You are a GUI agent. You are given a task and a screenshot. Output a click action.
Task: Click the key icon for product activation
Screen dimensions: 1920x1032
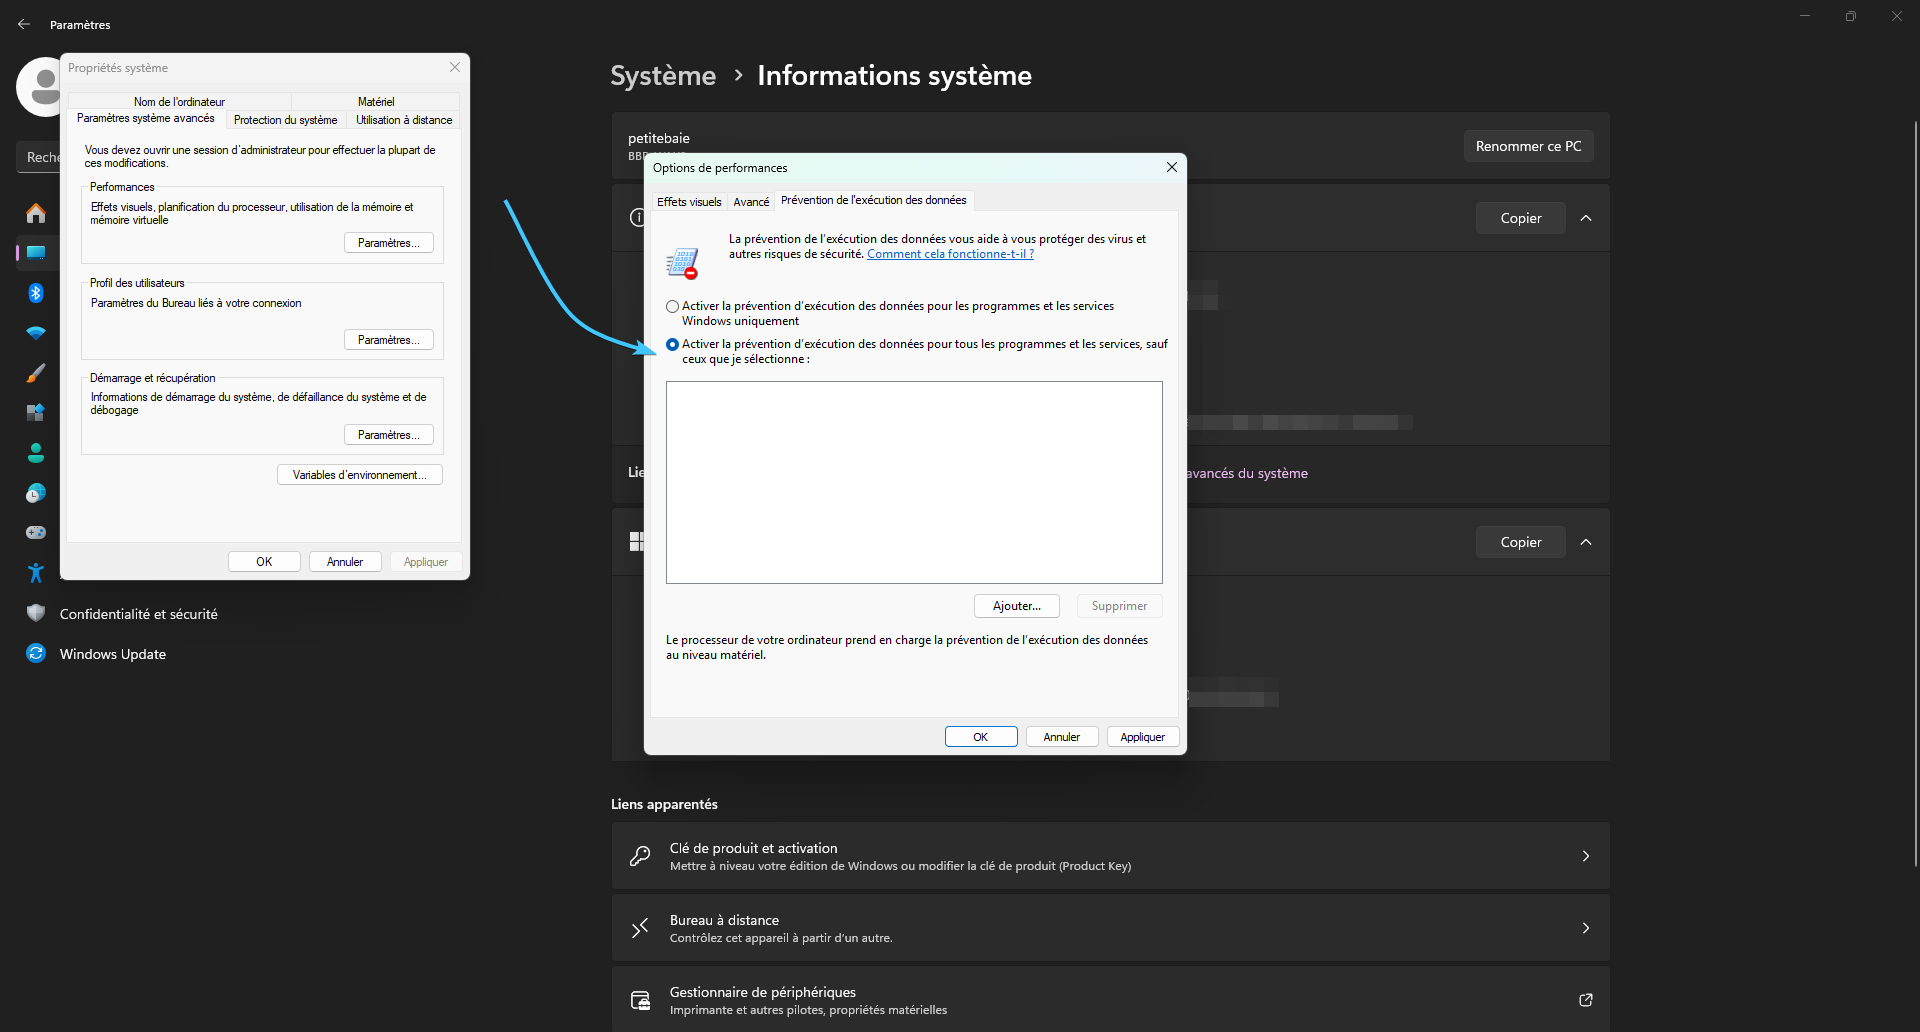(x=640, y=856)
